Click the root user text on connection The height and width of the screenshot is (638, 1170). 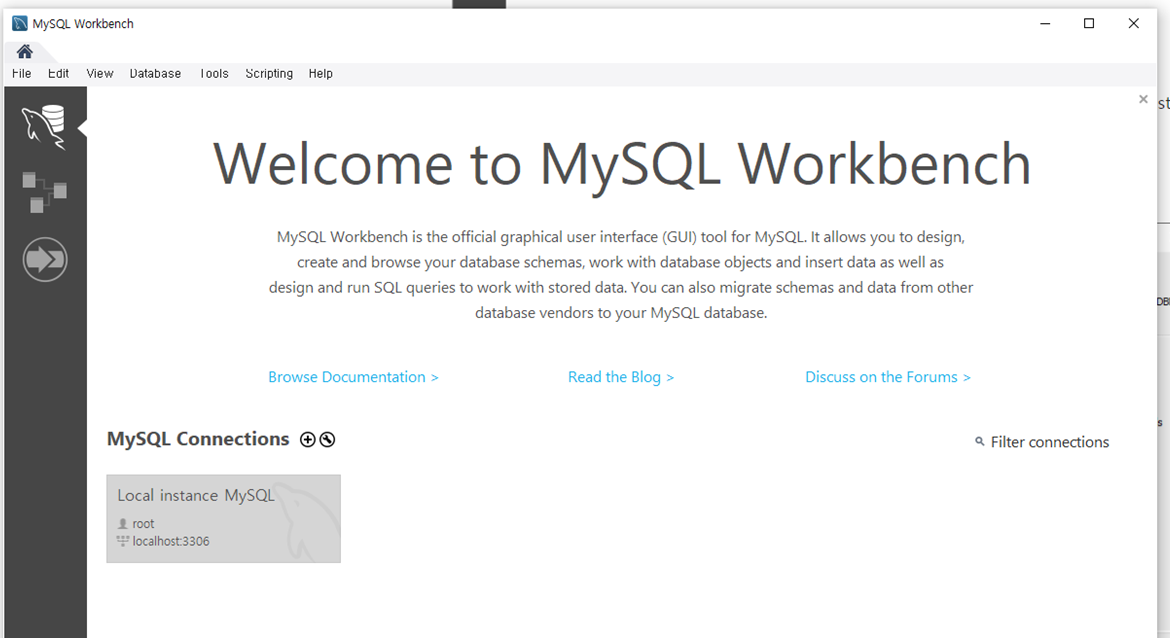click(143, 524)
